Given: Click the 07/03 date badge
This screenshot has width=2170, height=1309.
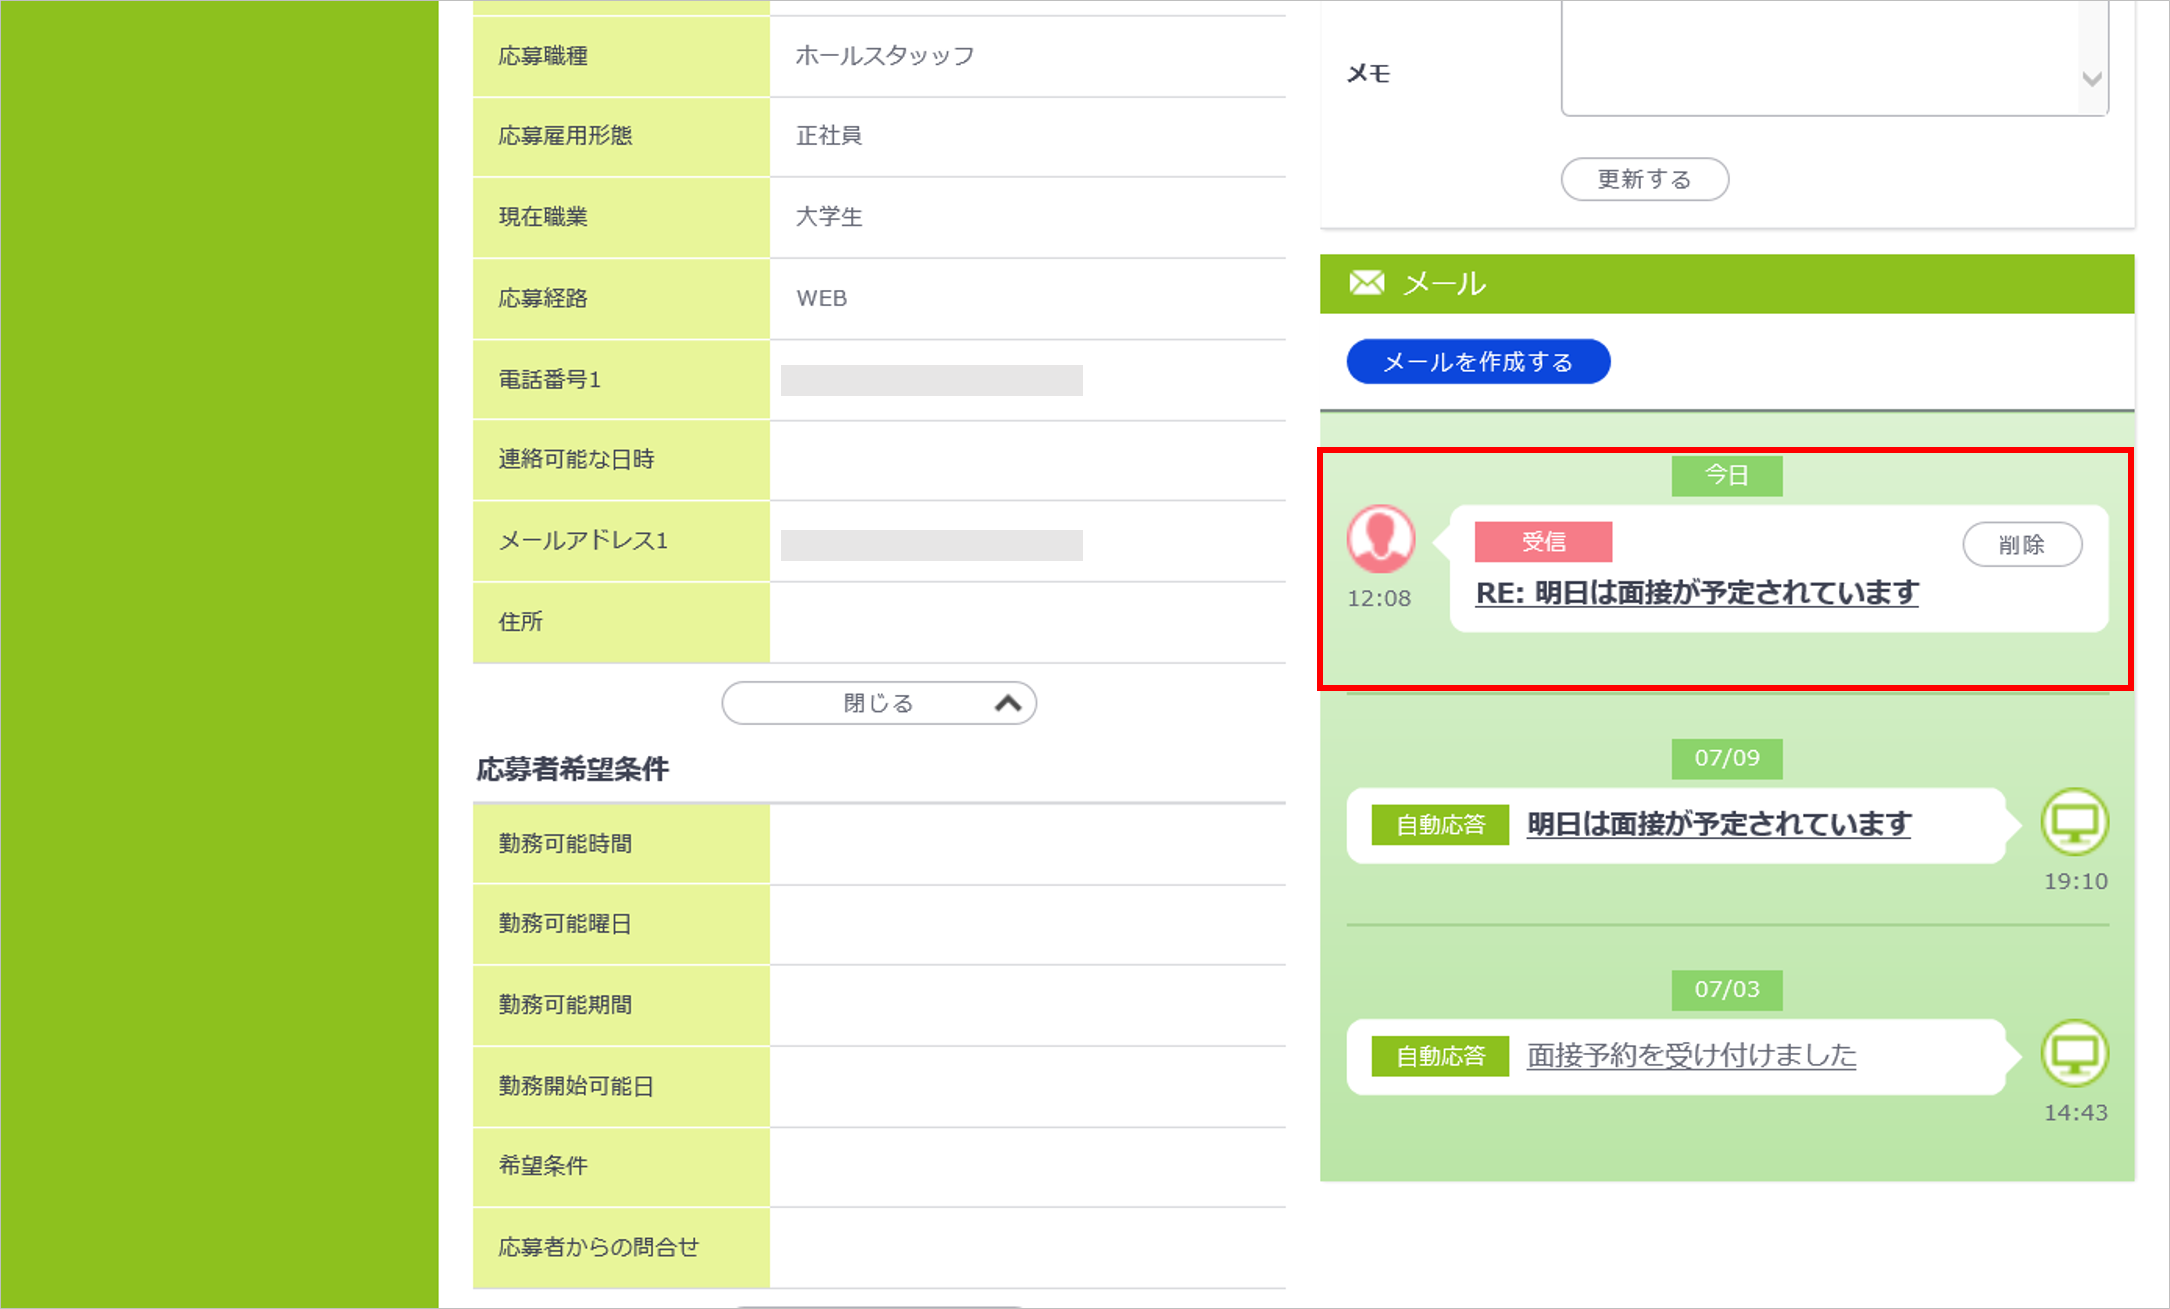Looking at the screenshot, I should (x=1726, y=989).
